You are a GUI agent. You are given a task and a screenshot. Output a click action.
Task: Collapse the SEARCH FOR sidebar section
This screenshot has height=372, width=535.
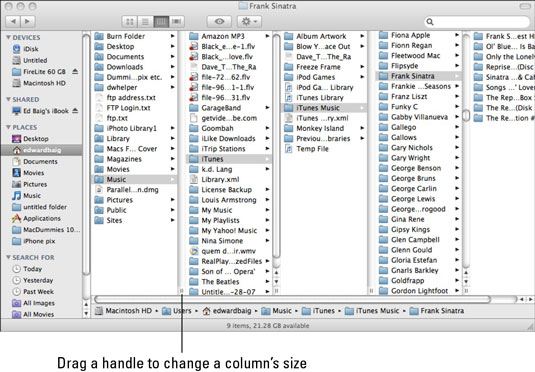pyautogui.click(x=8, y=257)
